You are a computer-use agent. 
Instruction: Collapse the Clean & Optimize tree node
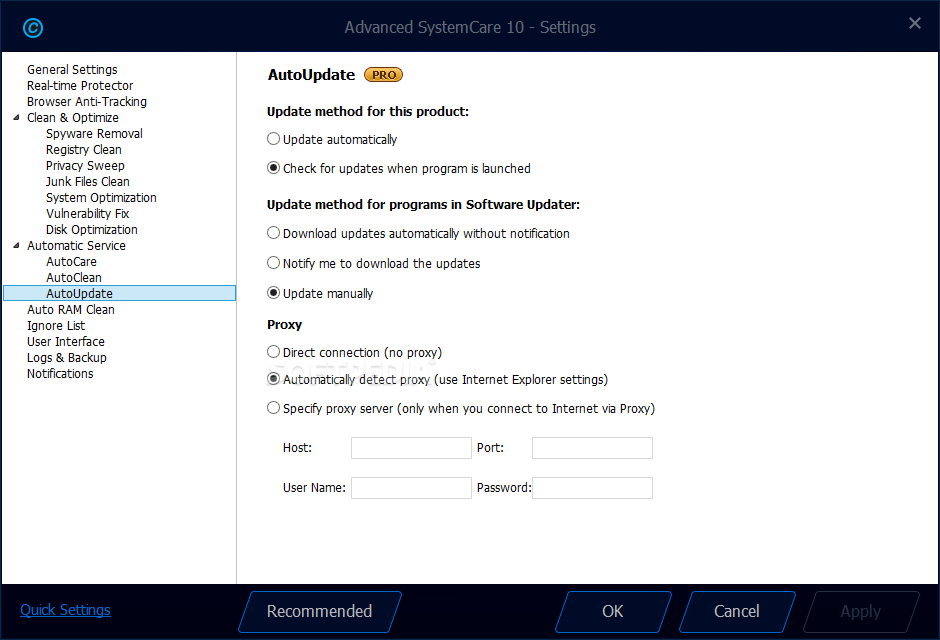tap(16, 117)
